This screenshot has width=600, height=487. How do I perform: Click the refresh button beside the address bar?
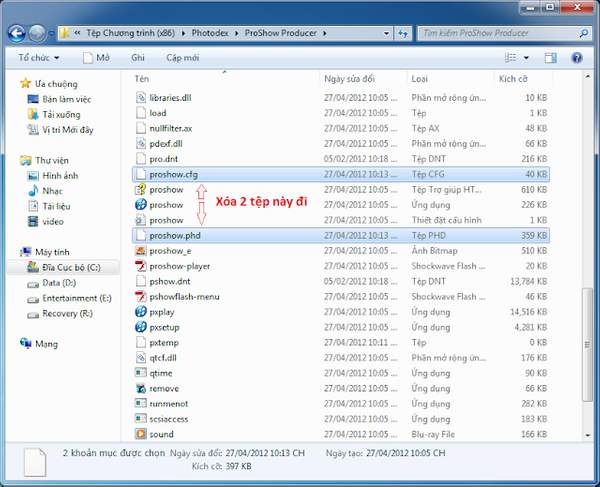(403, 33)
